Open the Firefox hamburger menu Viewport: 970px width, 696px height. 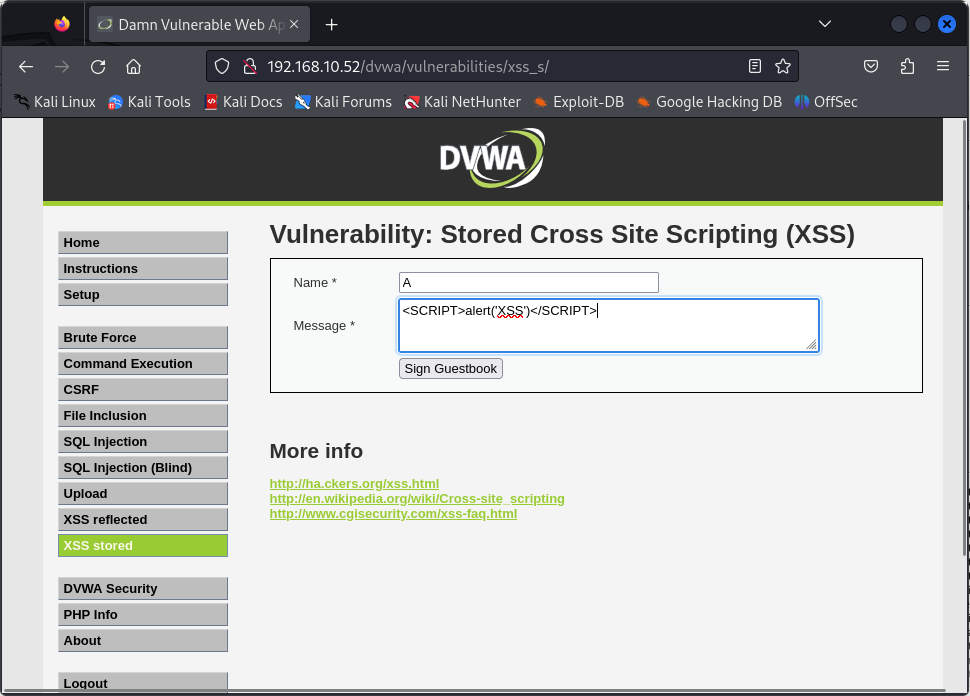pos(943,66)
